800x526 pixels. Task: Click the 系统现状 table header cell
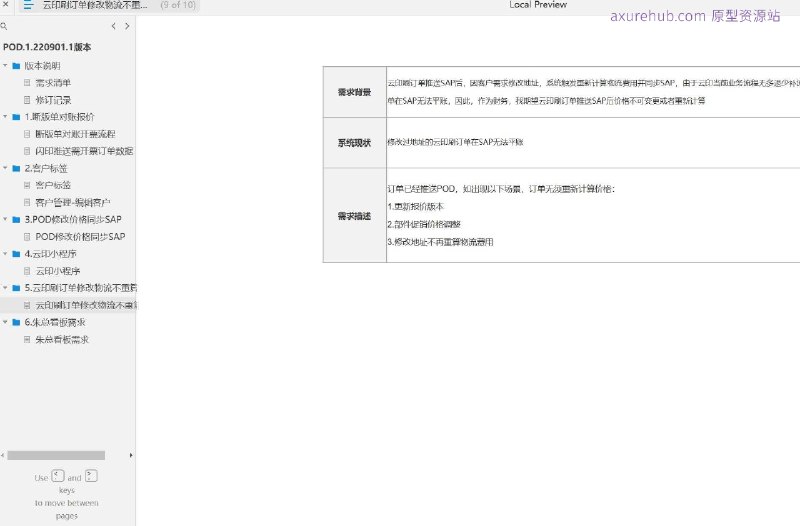pyautogui.click(x=355, y=143)
